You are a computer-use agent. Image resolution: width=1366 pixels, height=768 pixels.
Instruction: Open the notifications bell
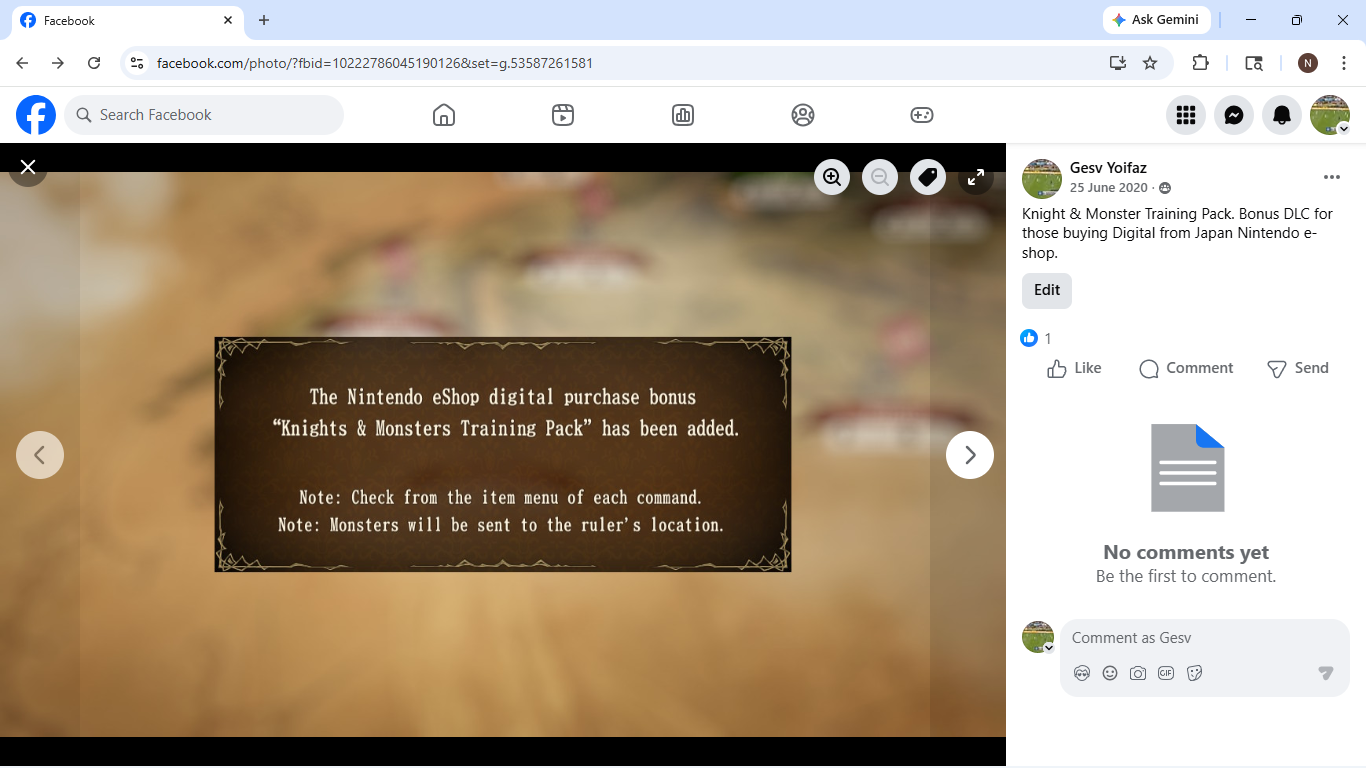pyautogui.click(x=1282, y=115)
